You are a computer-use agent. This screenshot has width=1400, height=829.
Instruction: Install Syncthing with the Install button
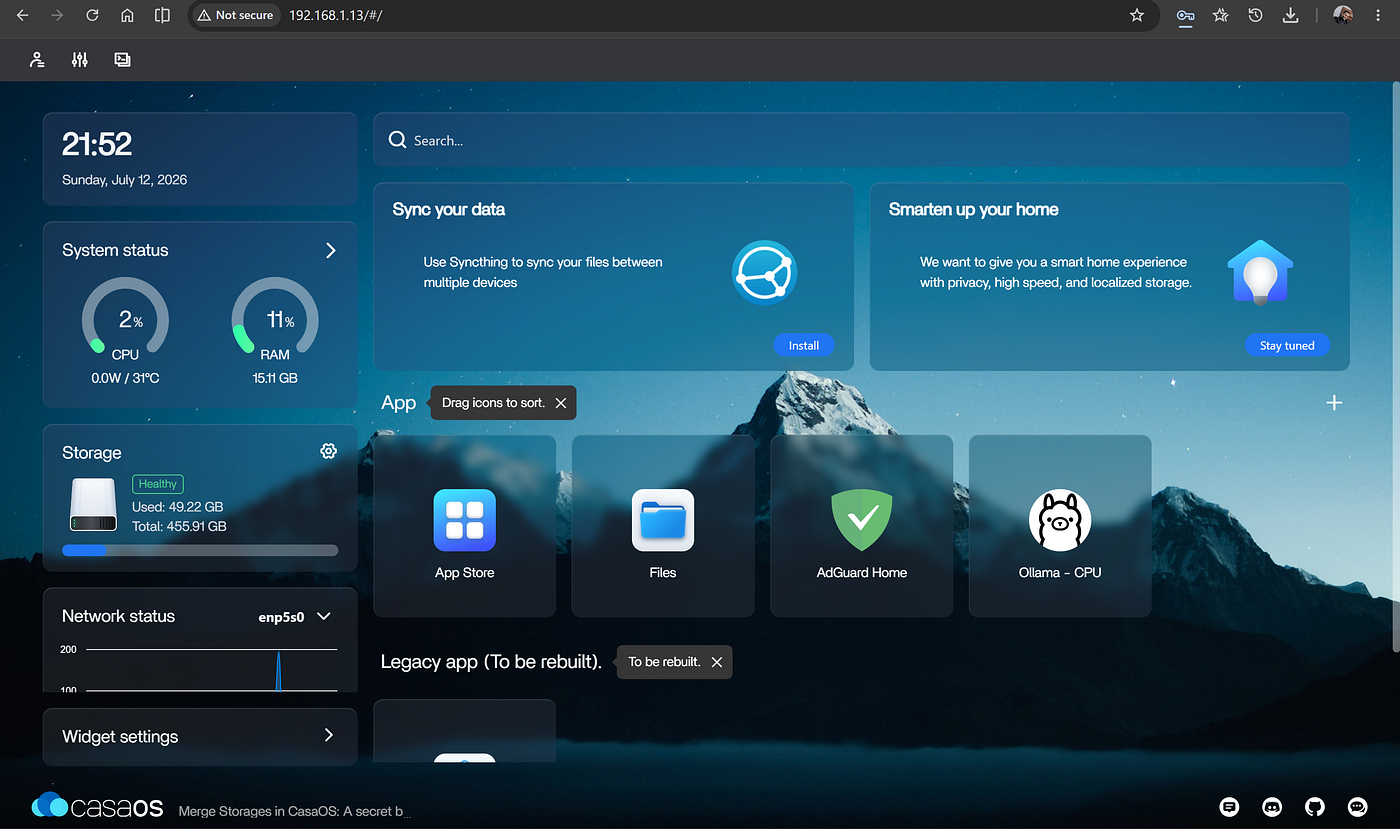[804, 345]
